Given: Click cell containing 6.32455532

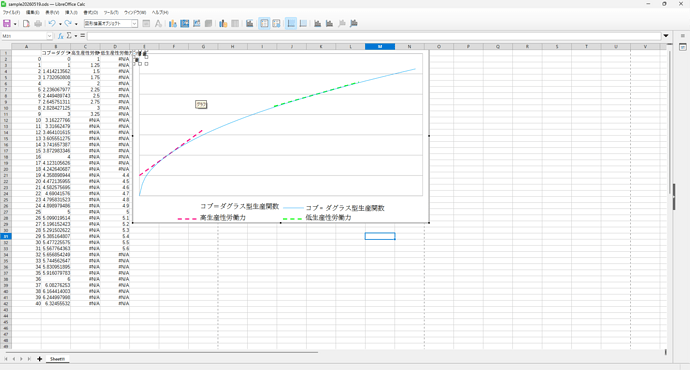Looking at the screenshot, I should (x=56, y=304).
